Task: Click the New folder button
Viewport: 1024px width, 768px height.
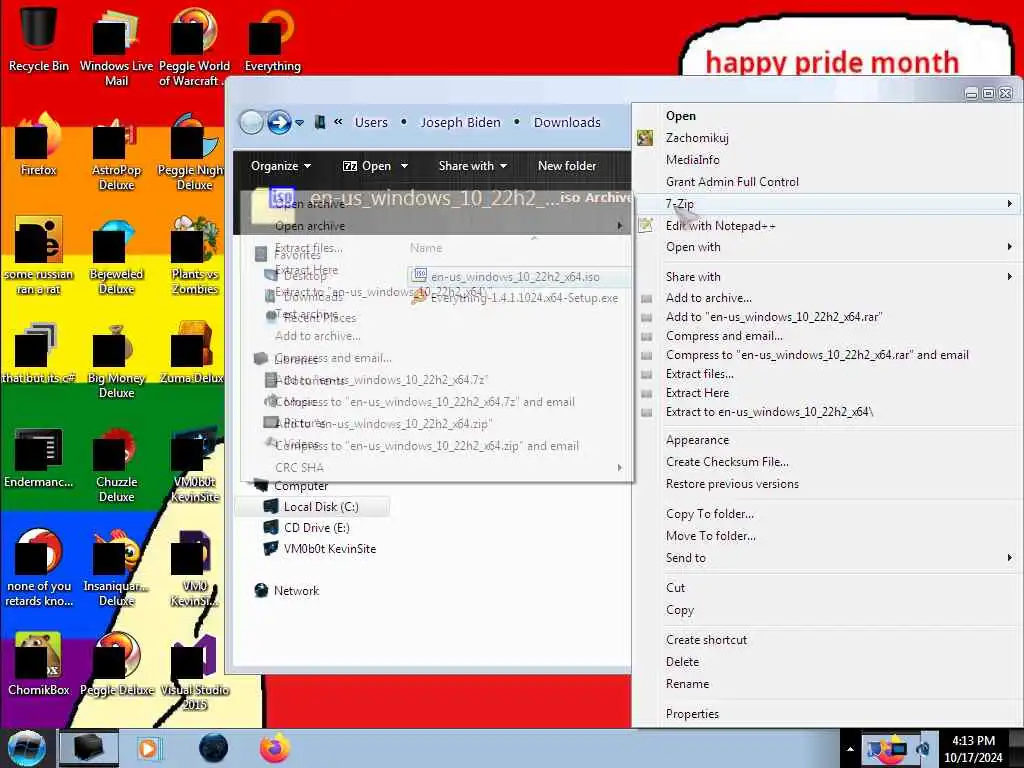Action: tap(567, 166)
